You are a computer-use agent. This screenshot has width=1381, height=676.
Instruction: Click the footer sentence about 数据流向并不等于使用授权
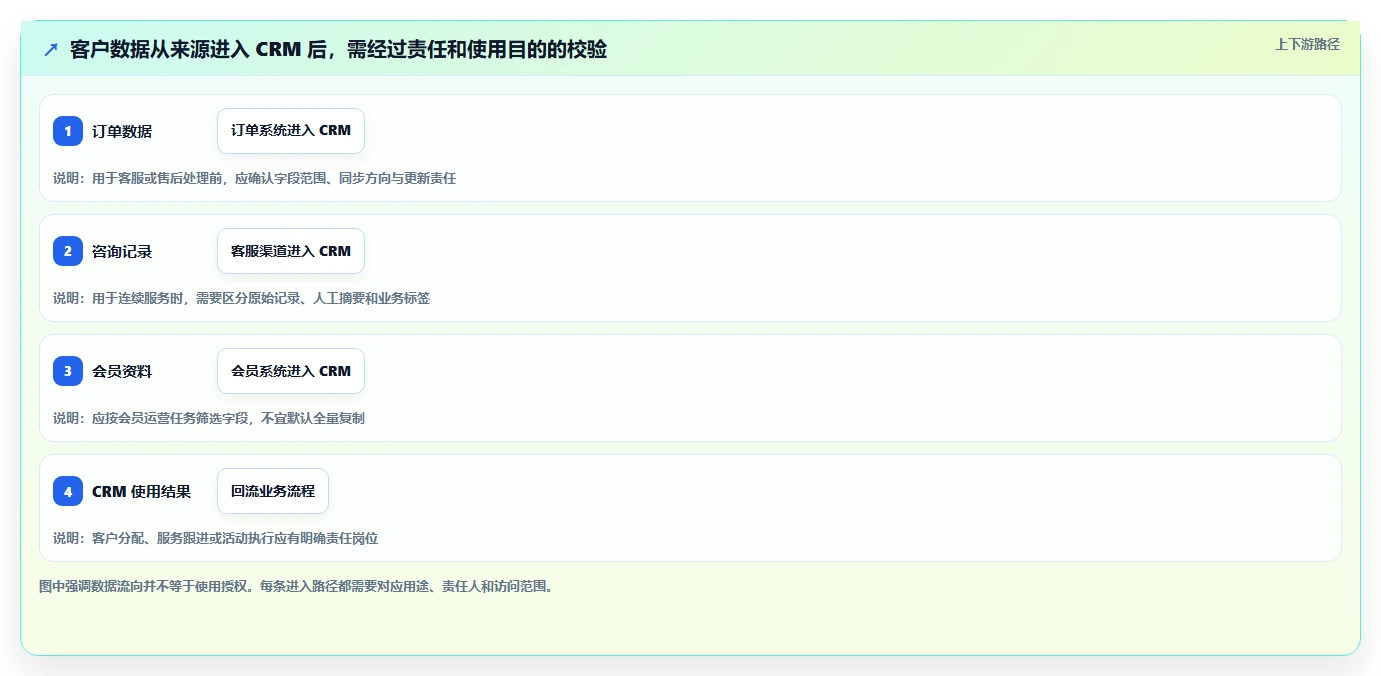pyautogui.click(x=296, y=586)
